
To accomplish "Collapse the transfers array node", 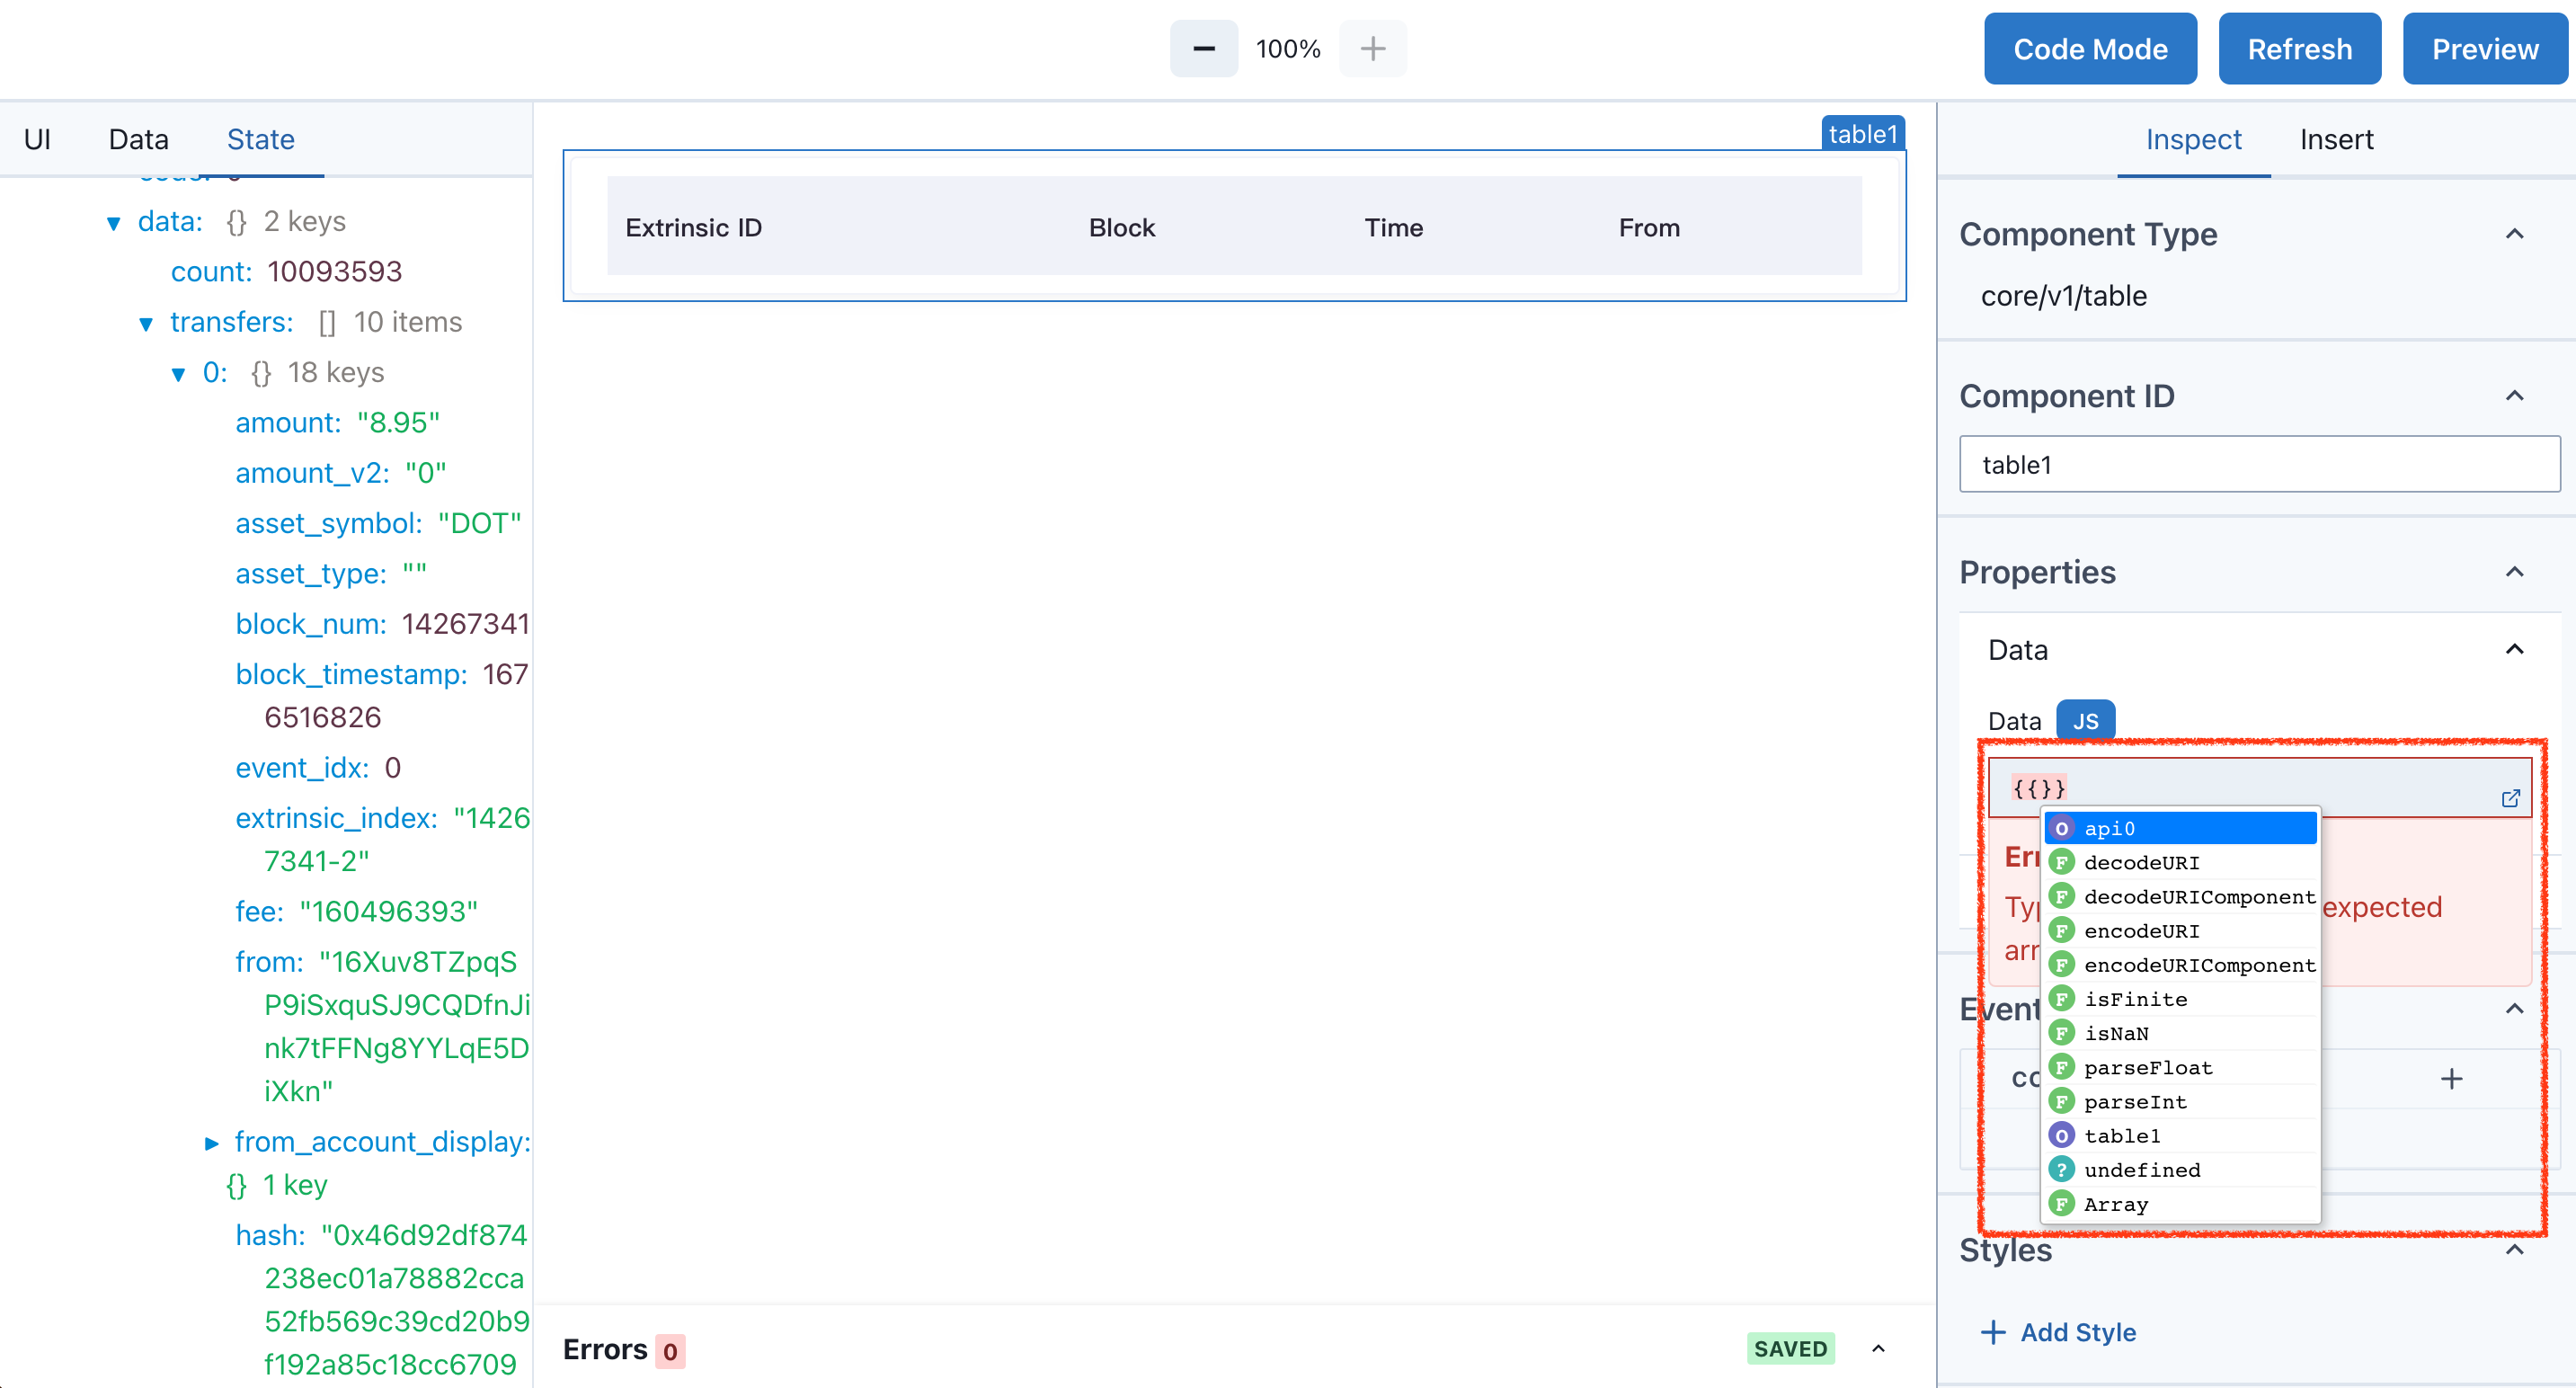I will [x=146, y=324].
